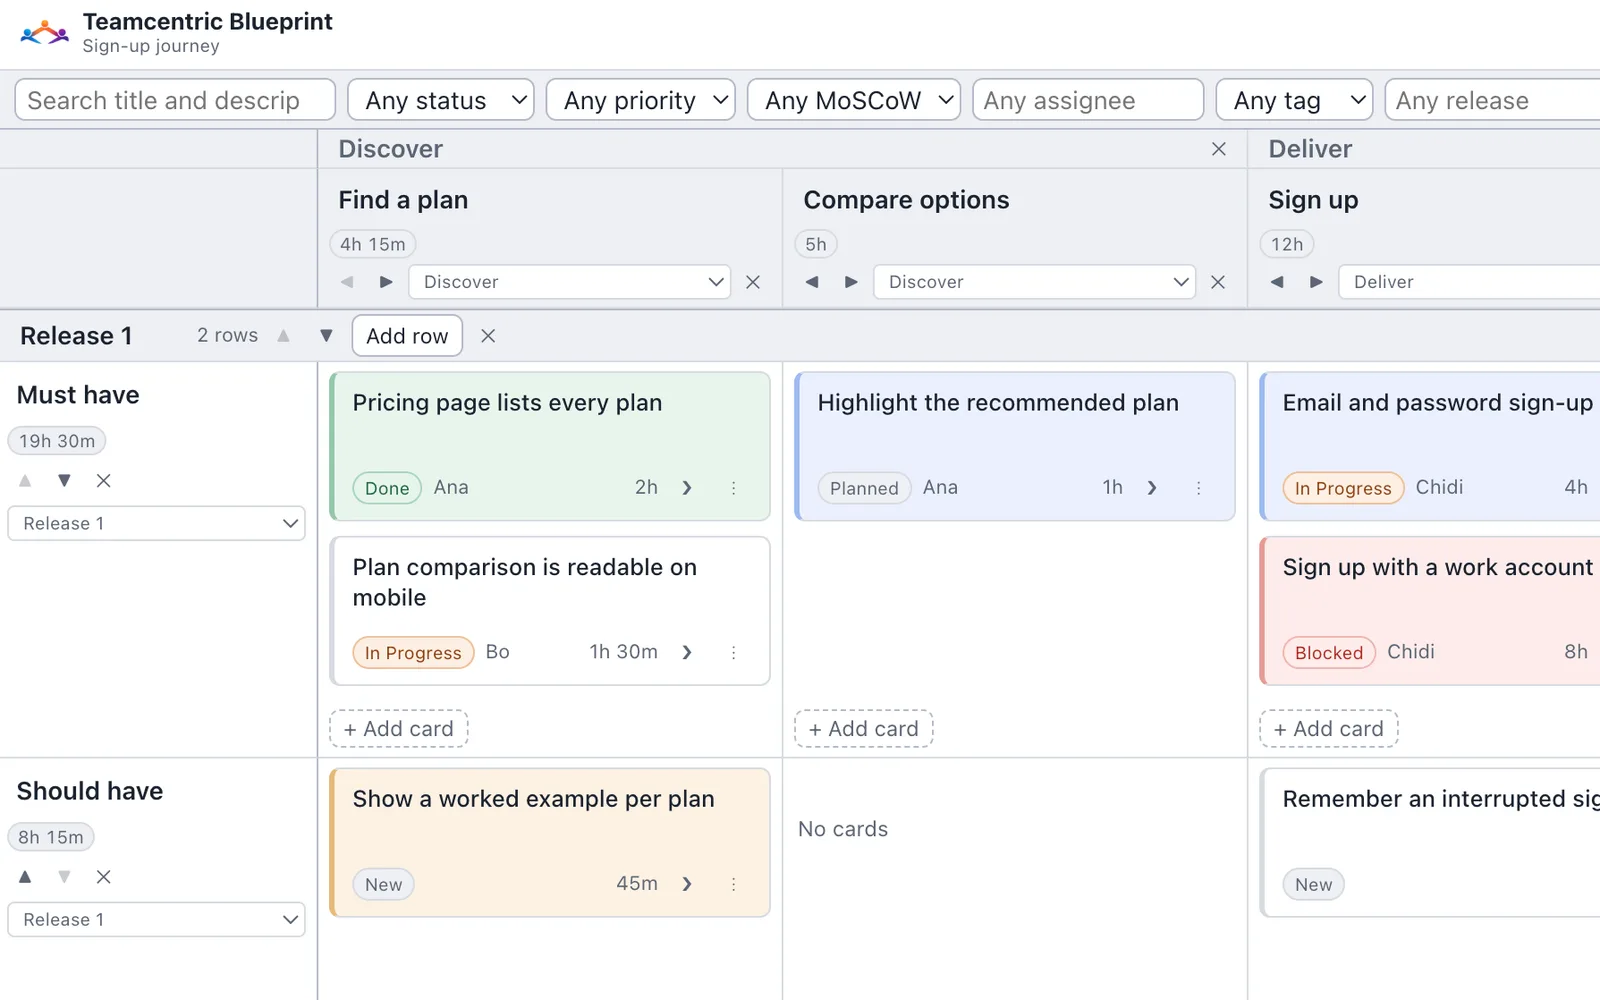Move Compare options step left
The image size is (1600, 1000).
click(812, 282)
